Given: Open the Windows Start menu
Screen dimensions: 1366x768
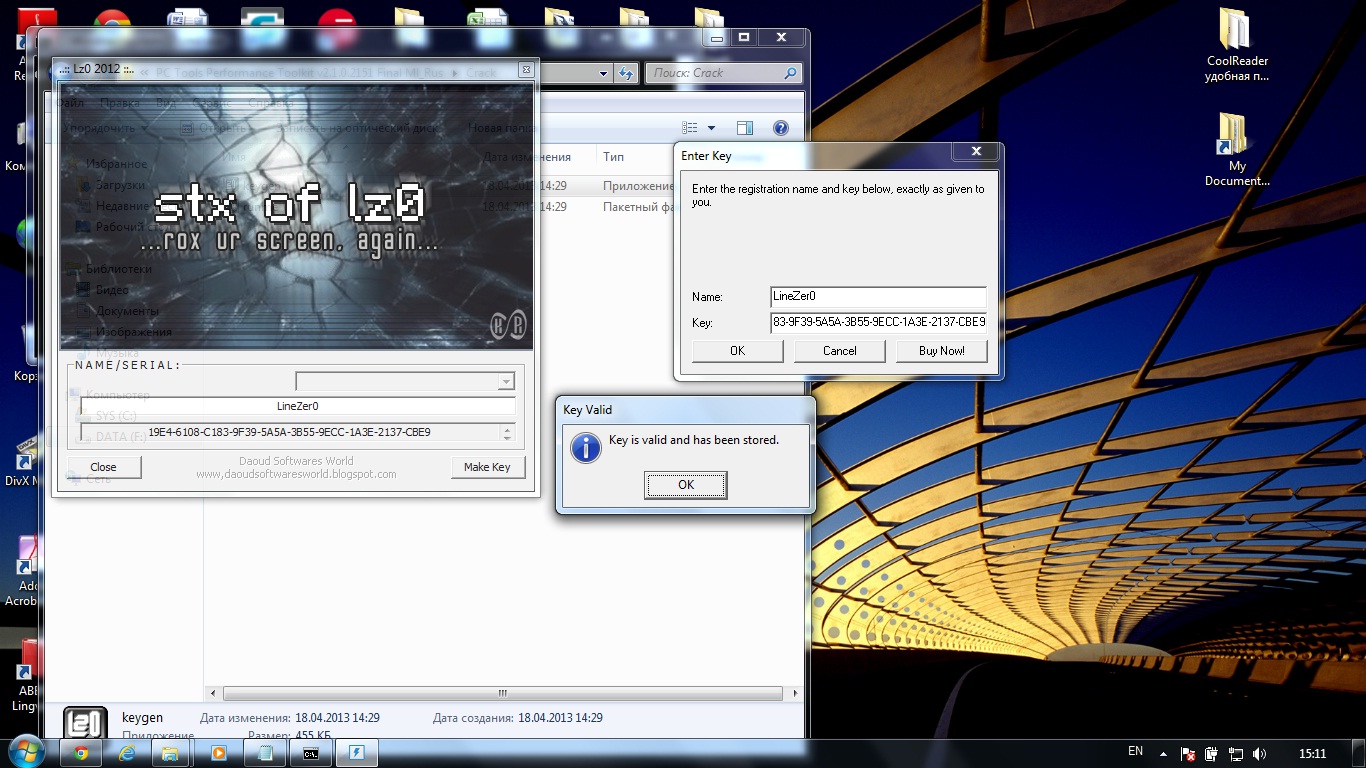Looking at the screenshot, I should (26, 753).
